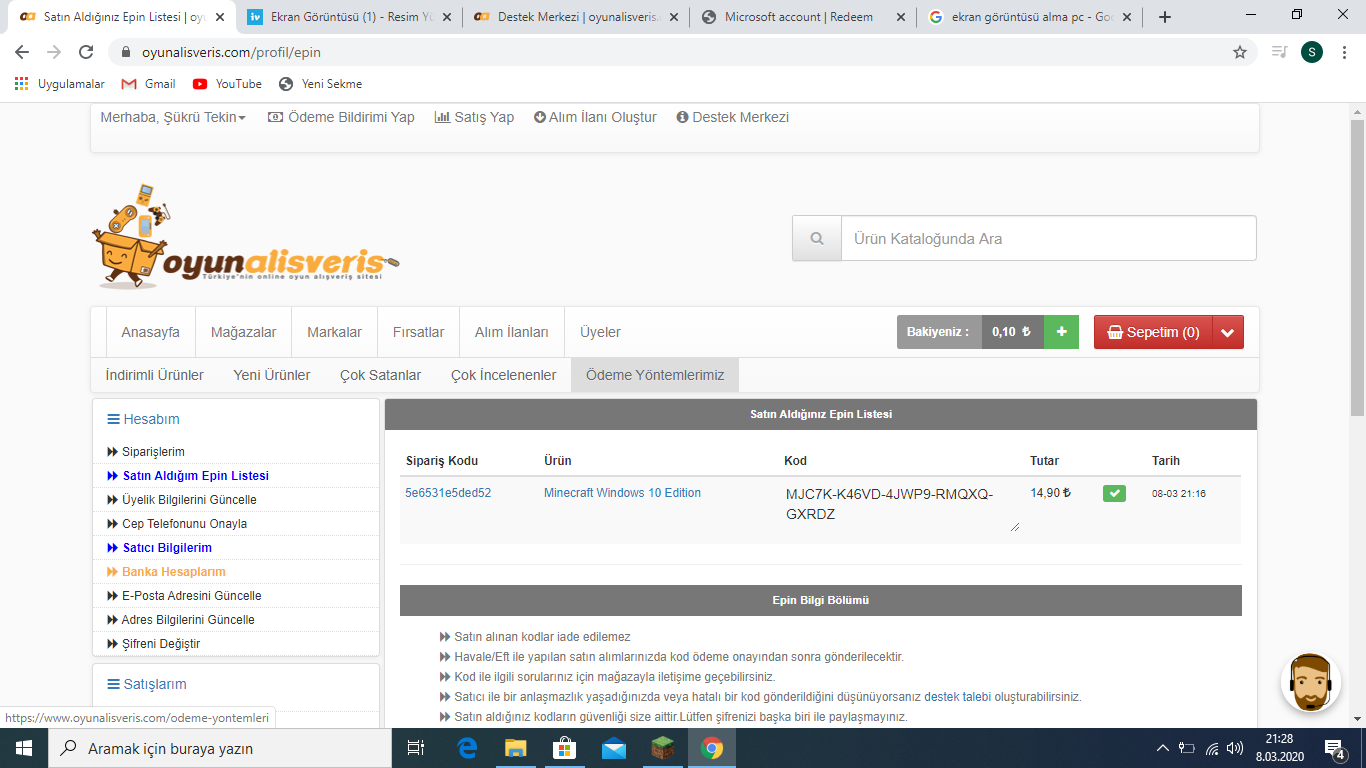Open Siparişlerim in Hesabım sidebar
Viewport: 1366px width, 768px height.
pos(153,452)
